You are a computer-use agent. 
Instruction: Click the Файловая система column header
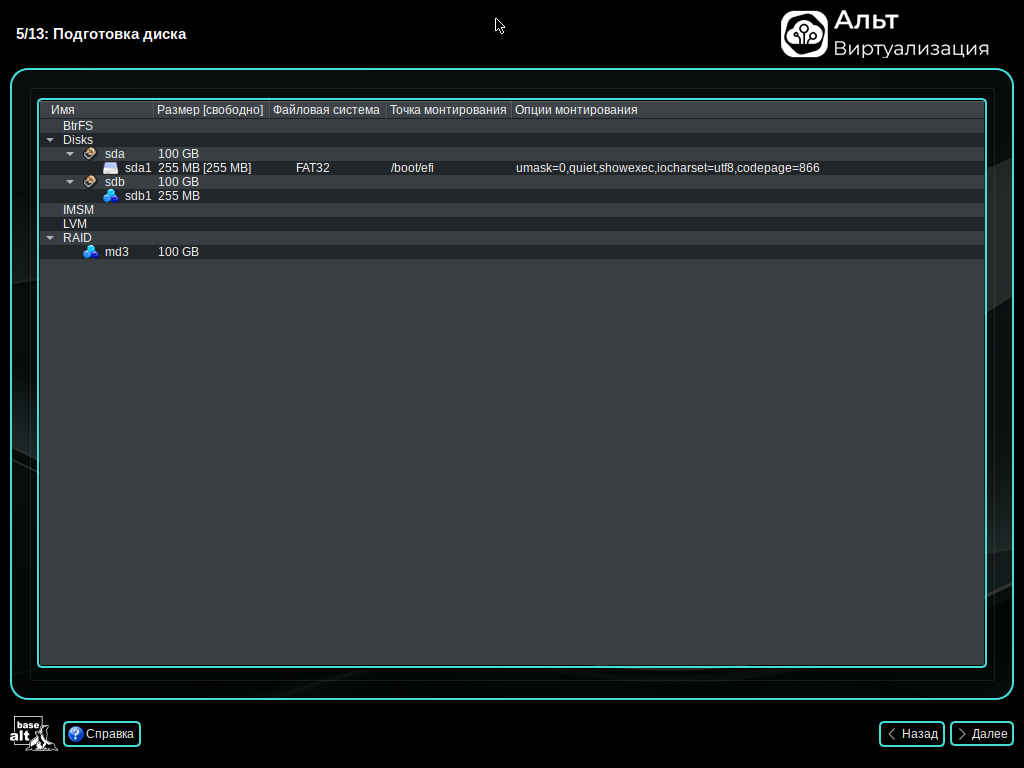(327, 110)
